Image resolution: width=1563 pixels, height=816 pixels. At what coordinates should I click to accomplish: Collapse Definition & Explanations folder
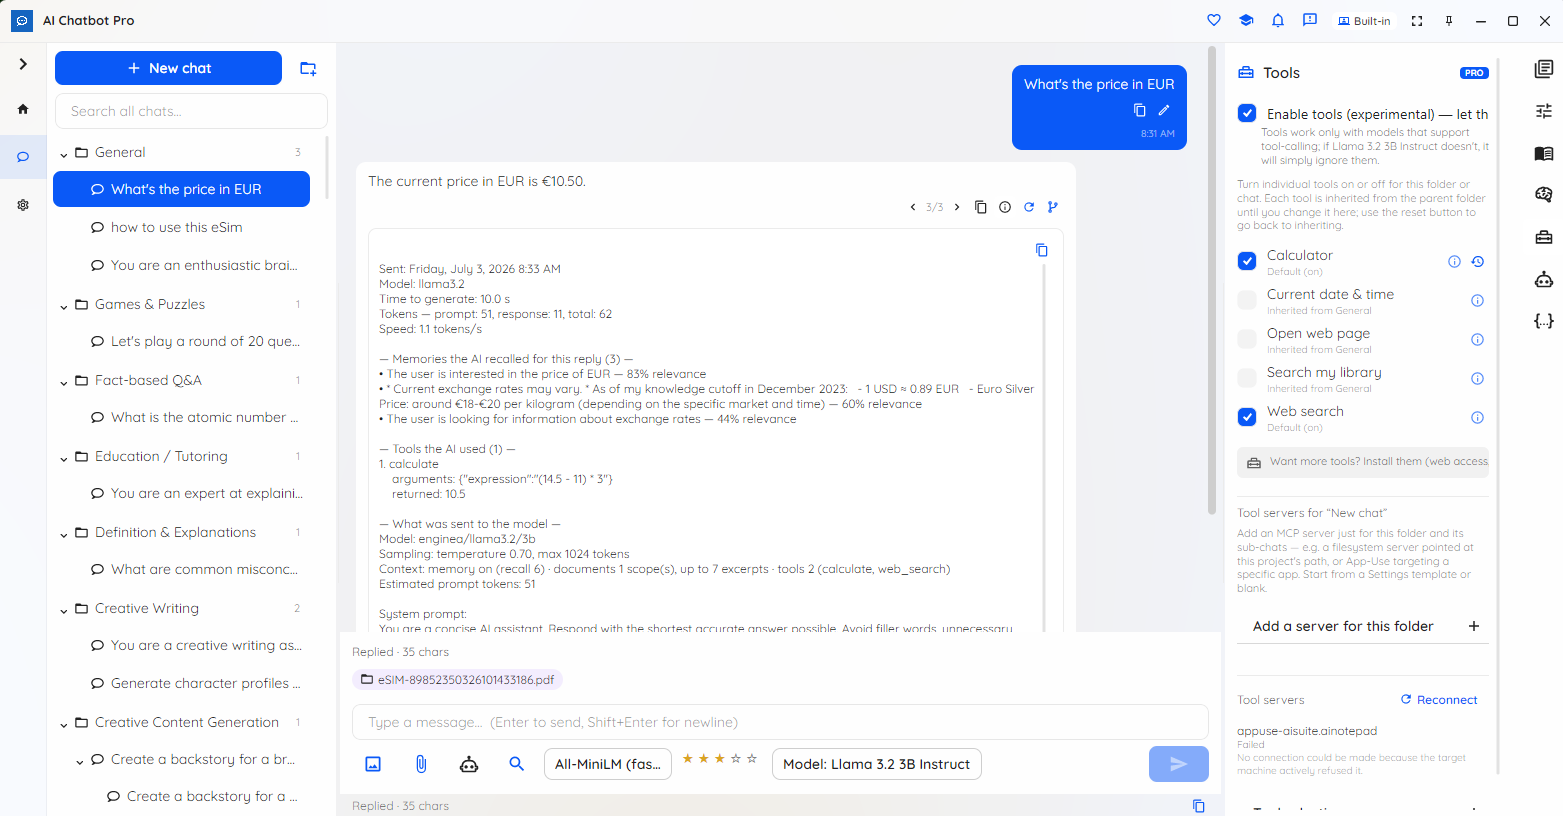pos(64,533)
